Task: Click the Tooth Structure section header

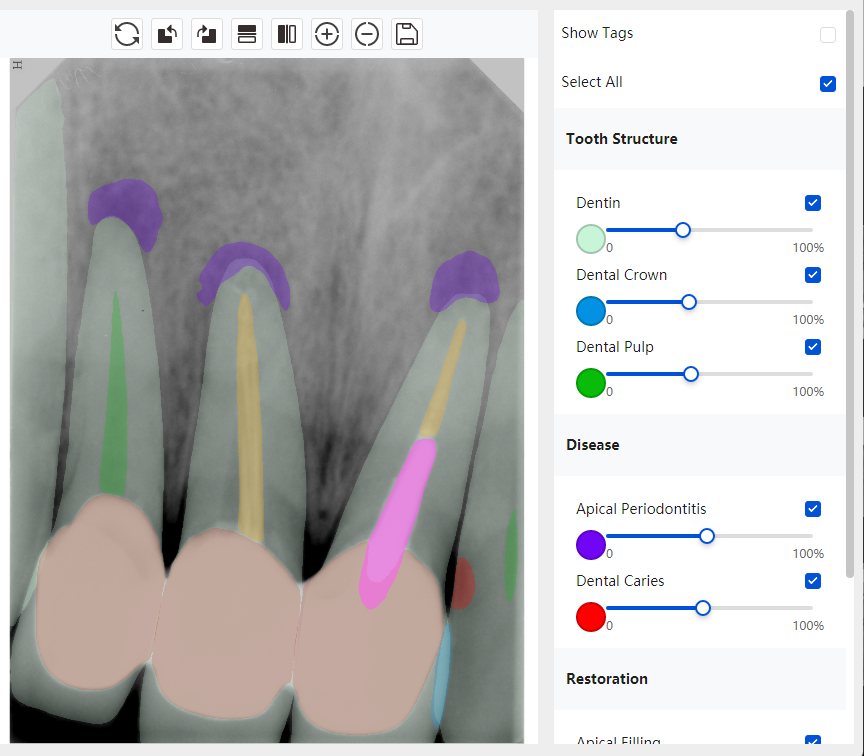Action: 621,139
